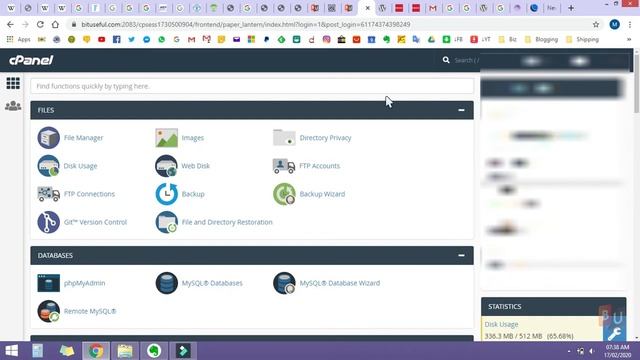640x360 pixels.
Task: Open the Shipping bookmarks folder
Action: (582, 40)
